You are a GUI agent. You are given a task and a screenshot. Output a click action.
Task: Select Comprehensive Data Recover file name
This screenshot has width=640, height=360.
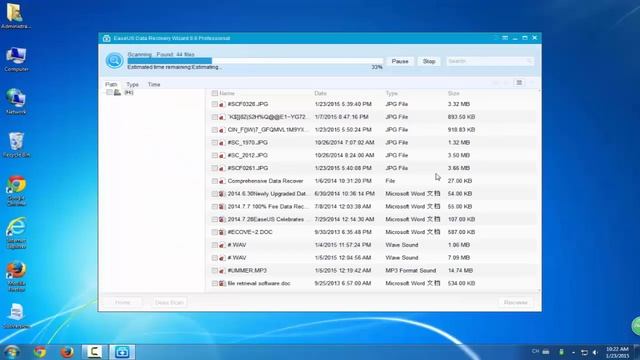coord(265,181)
